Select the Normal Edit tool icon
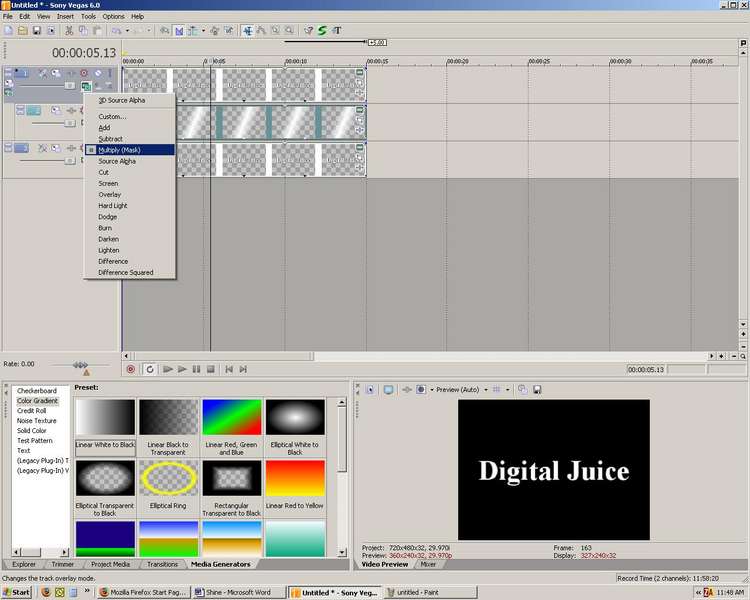Screen dimensions: 750x600 tap(247, 31)
